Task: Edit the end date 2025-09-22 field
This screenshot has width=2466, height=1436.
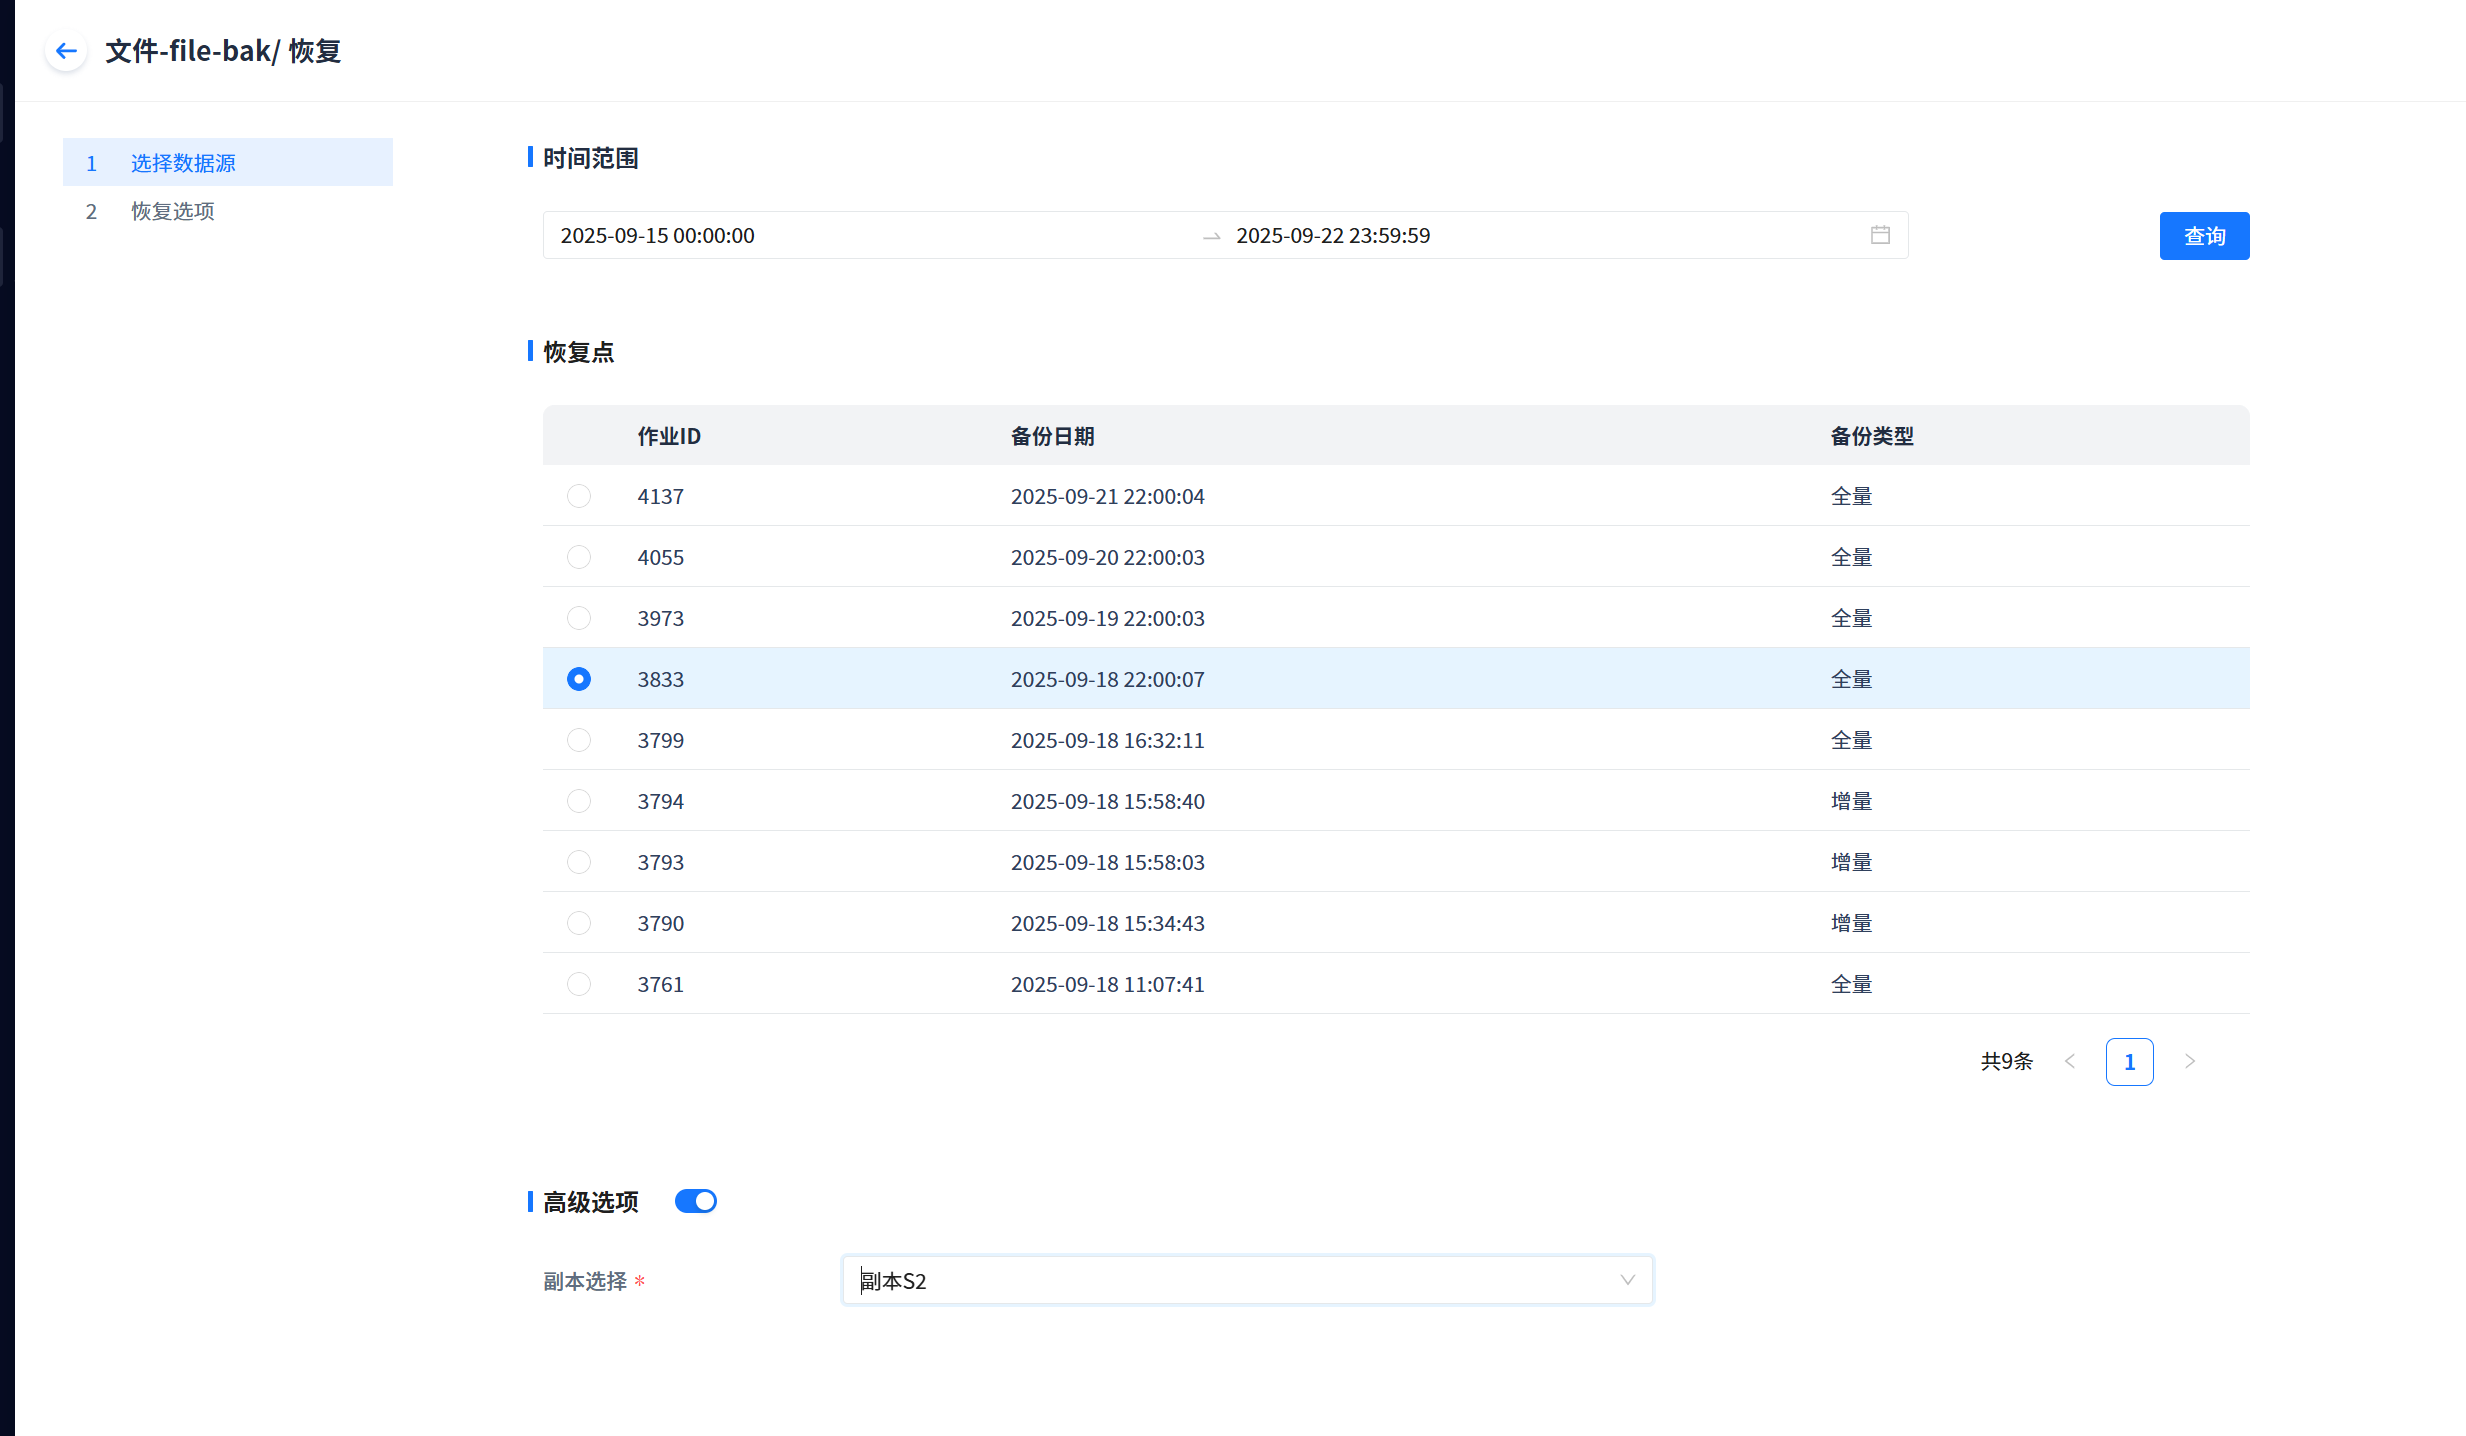Action: coord(1332,236)
